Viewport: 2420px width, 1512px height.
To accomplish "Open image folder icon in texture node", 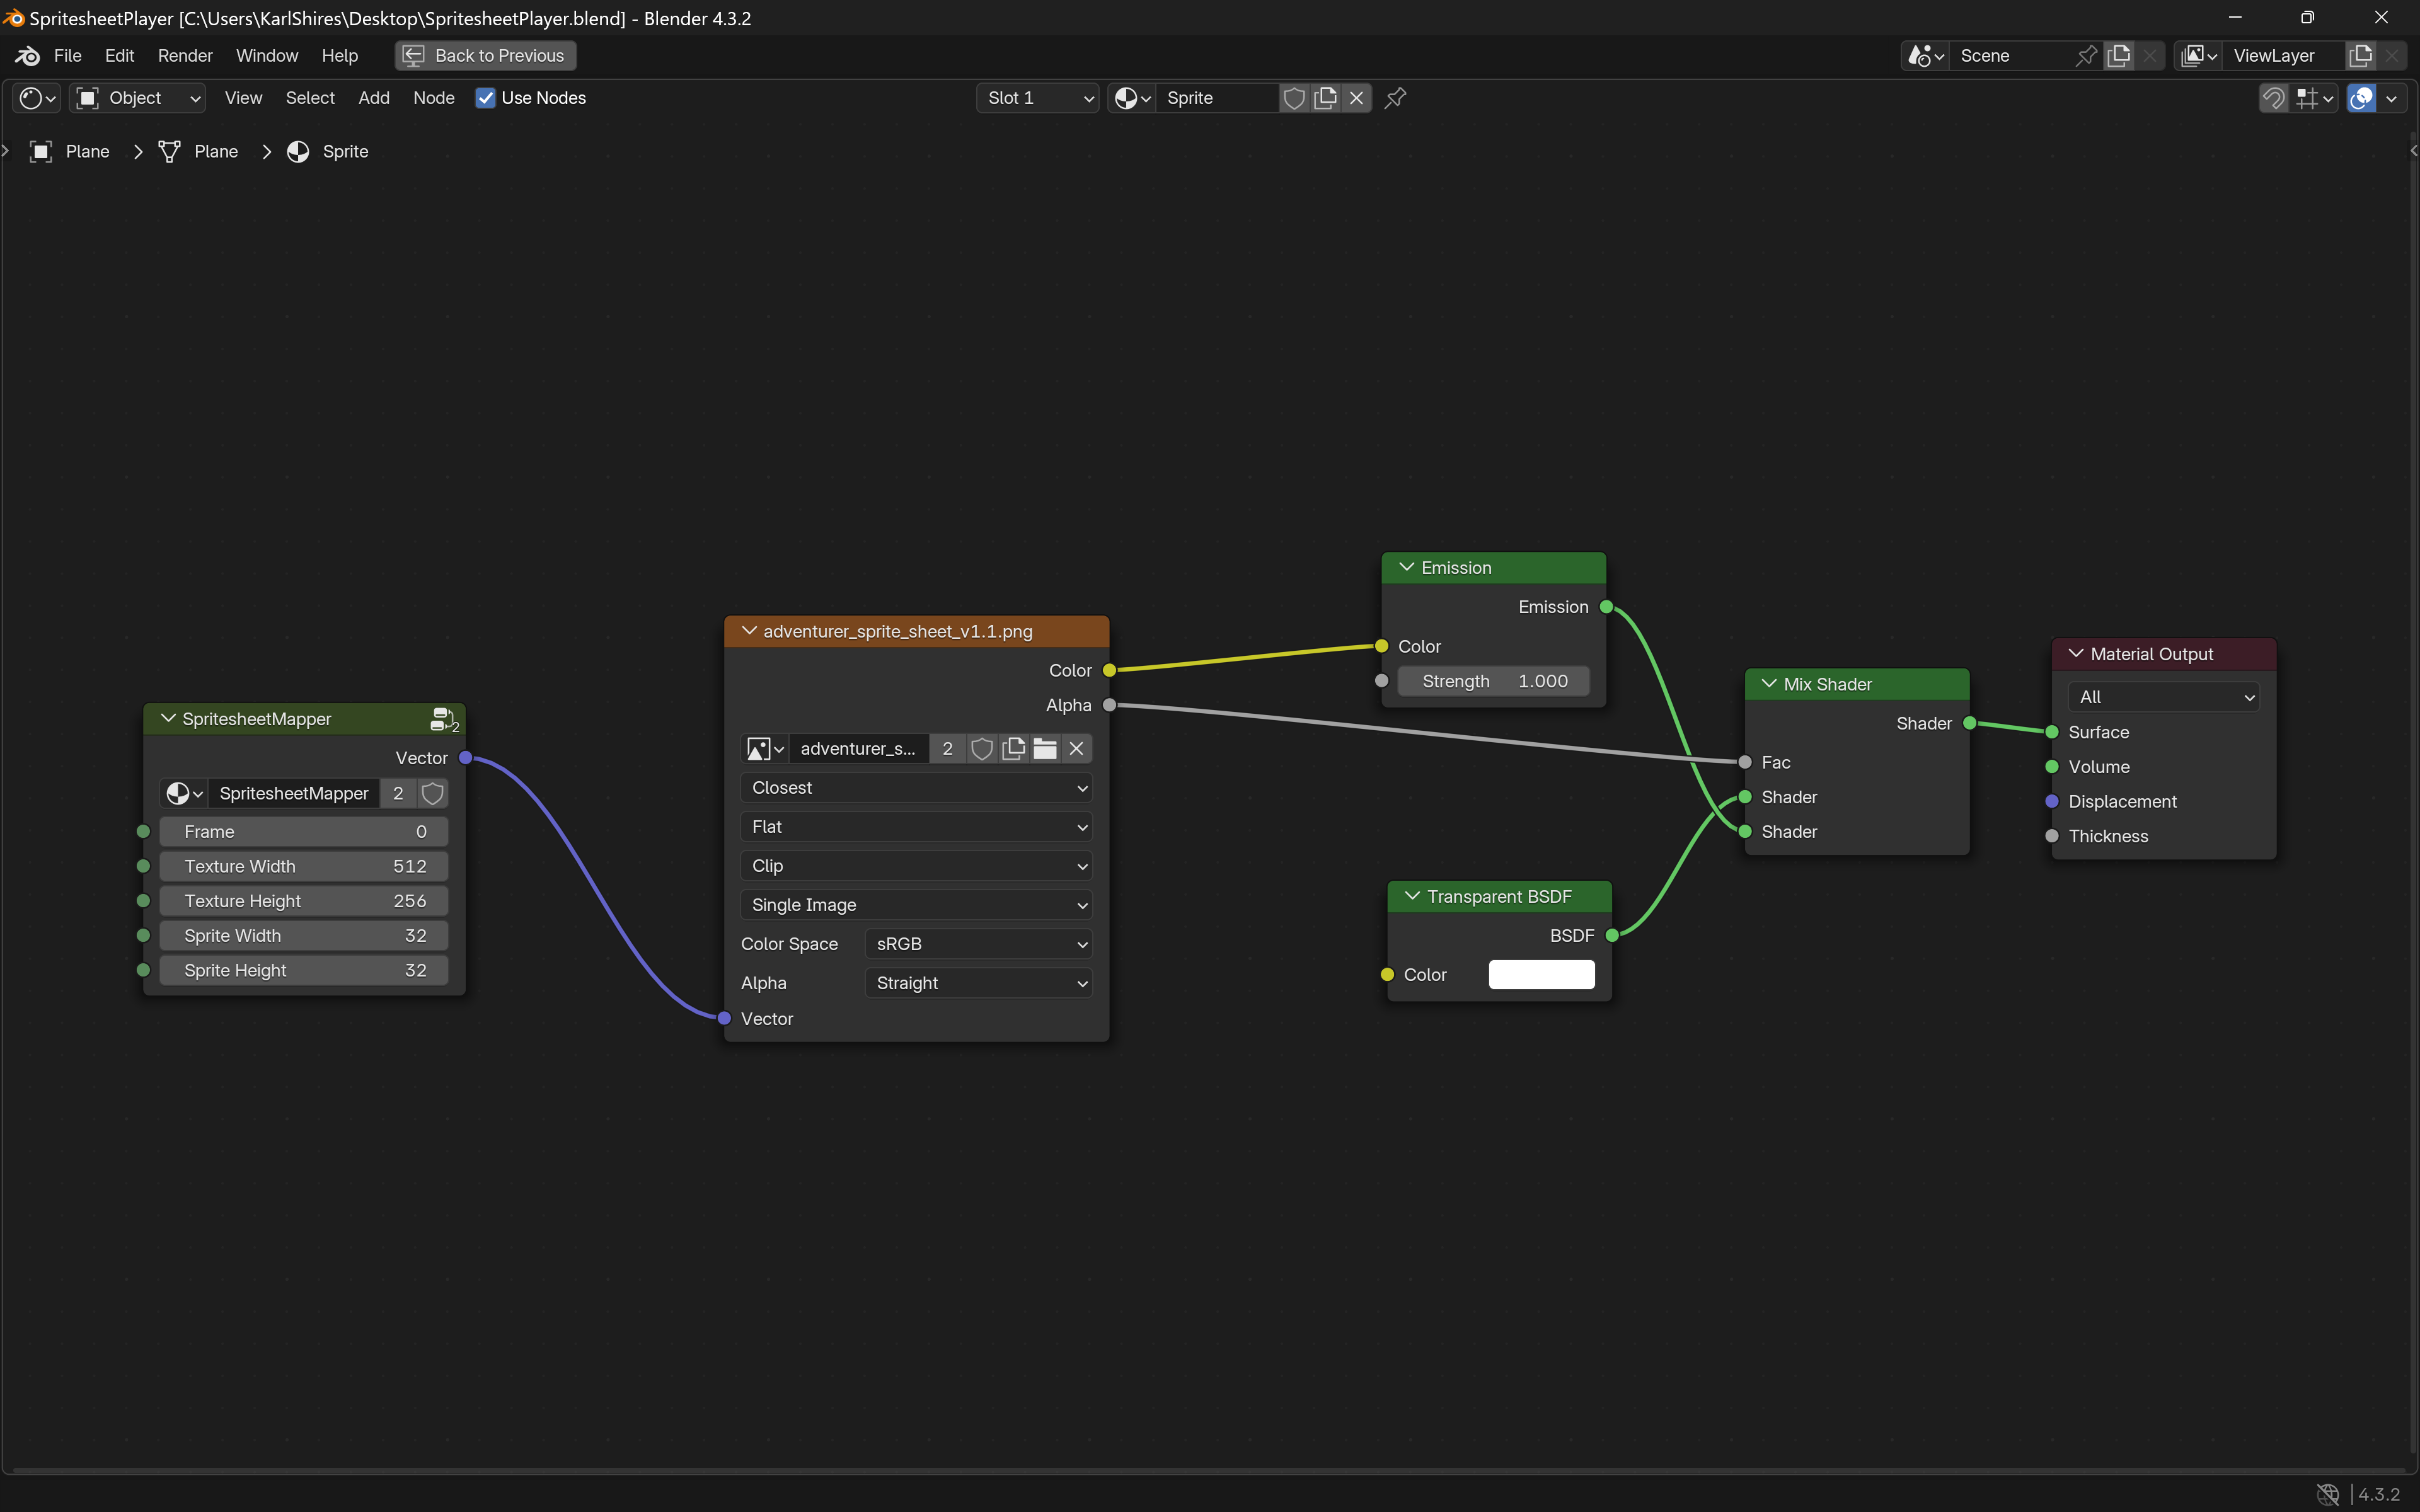I will tap(1045, 749).
